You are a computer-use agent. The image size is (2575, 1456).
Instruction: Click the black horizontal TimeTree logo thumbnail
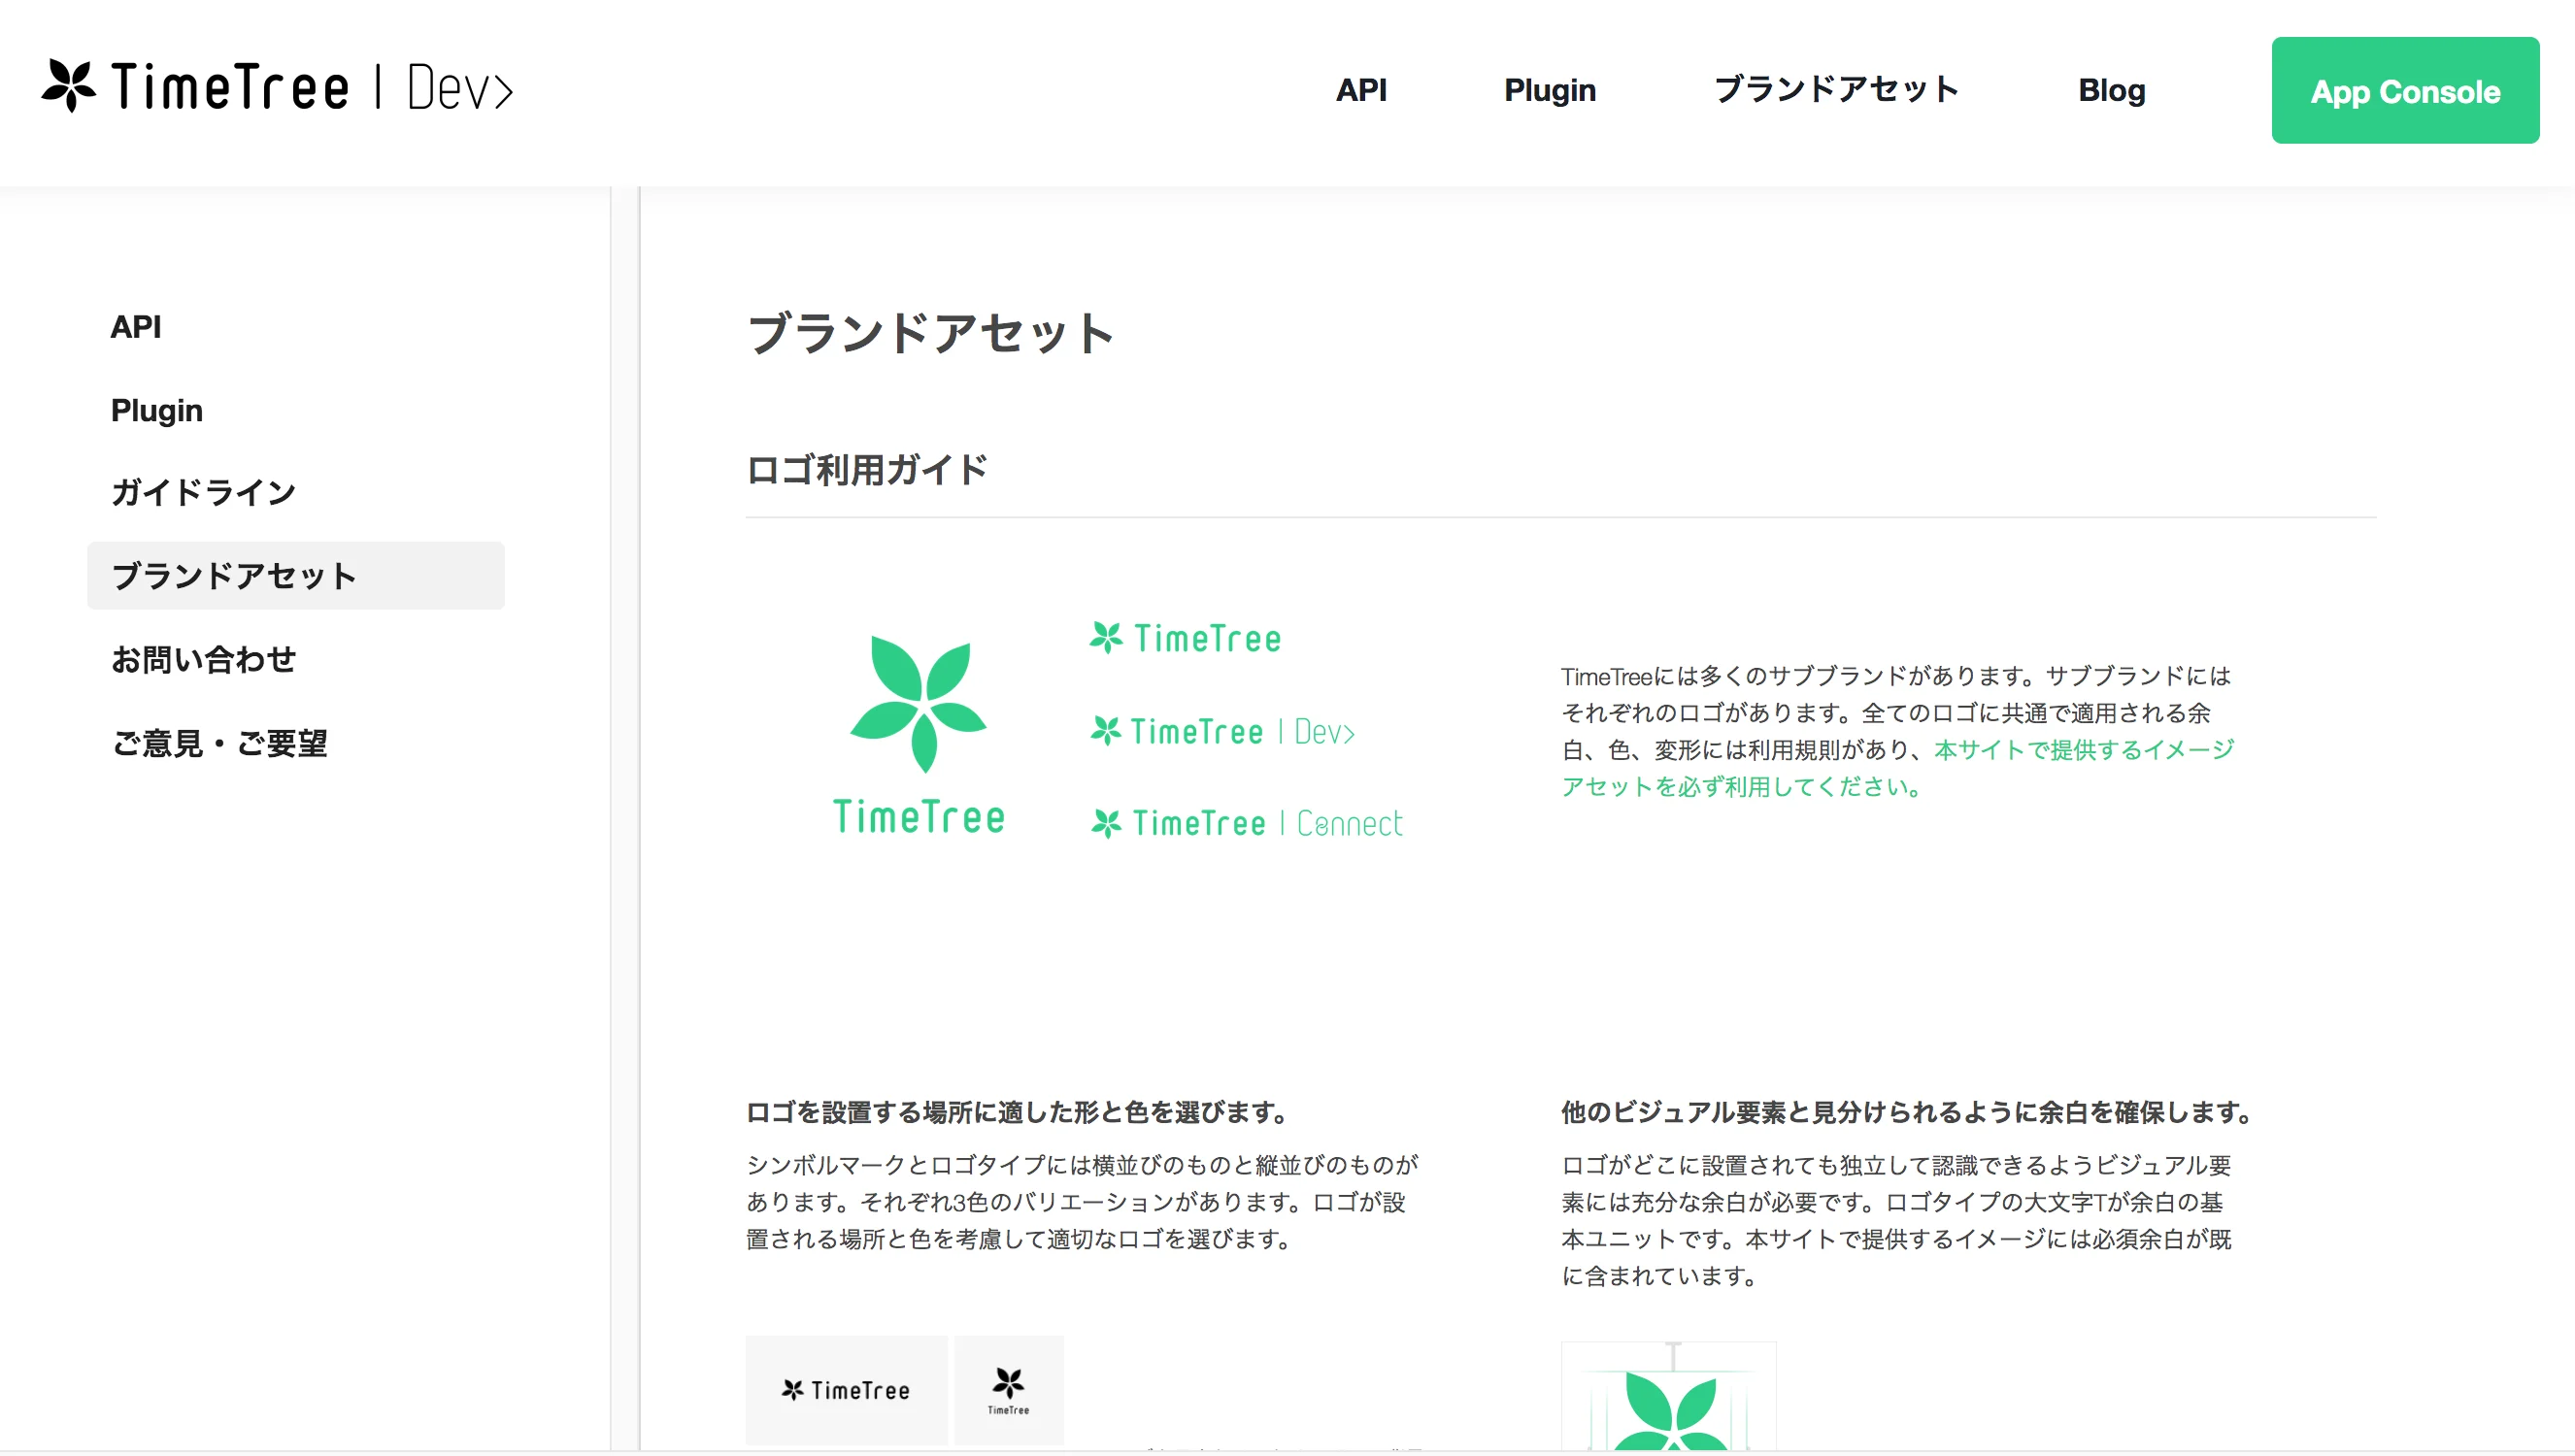[846, 1389]
